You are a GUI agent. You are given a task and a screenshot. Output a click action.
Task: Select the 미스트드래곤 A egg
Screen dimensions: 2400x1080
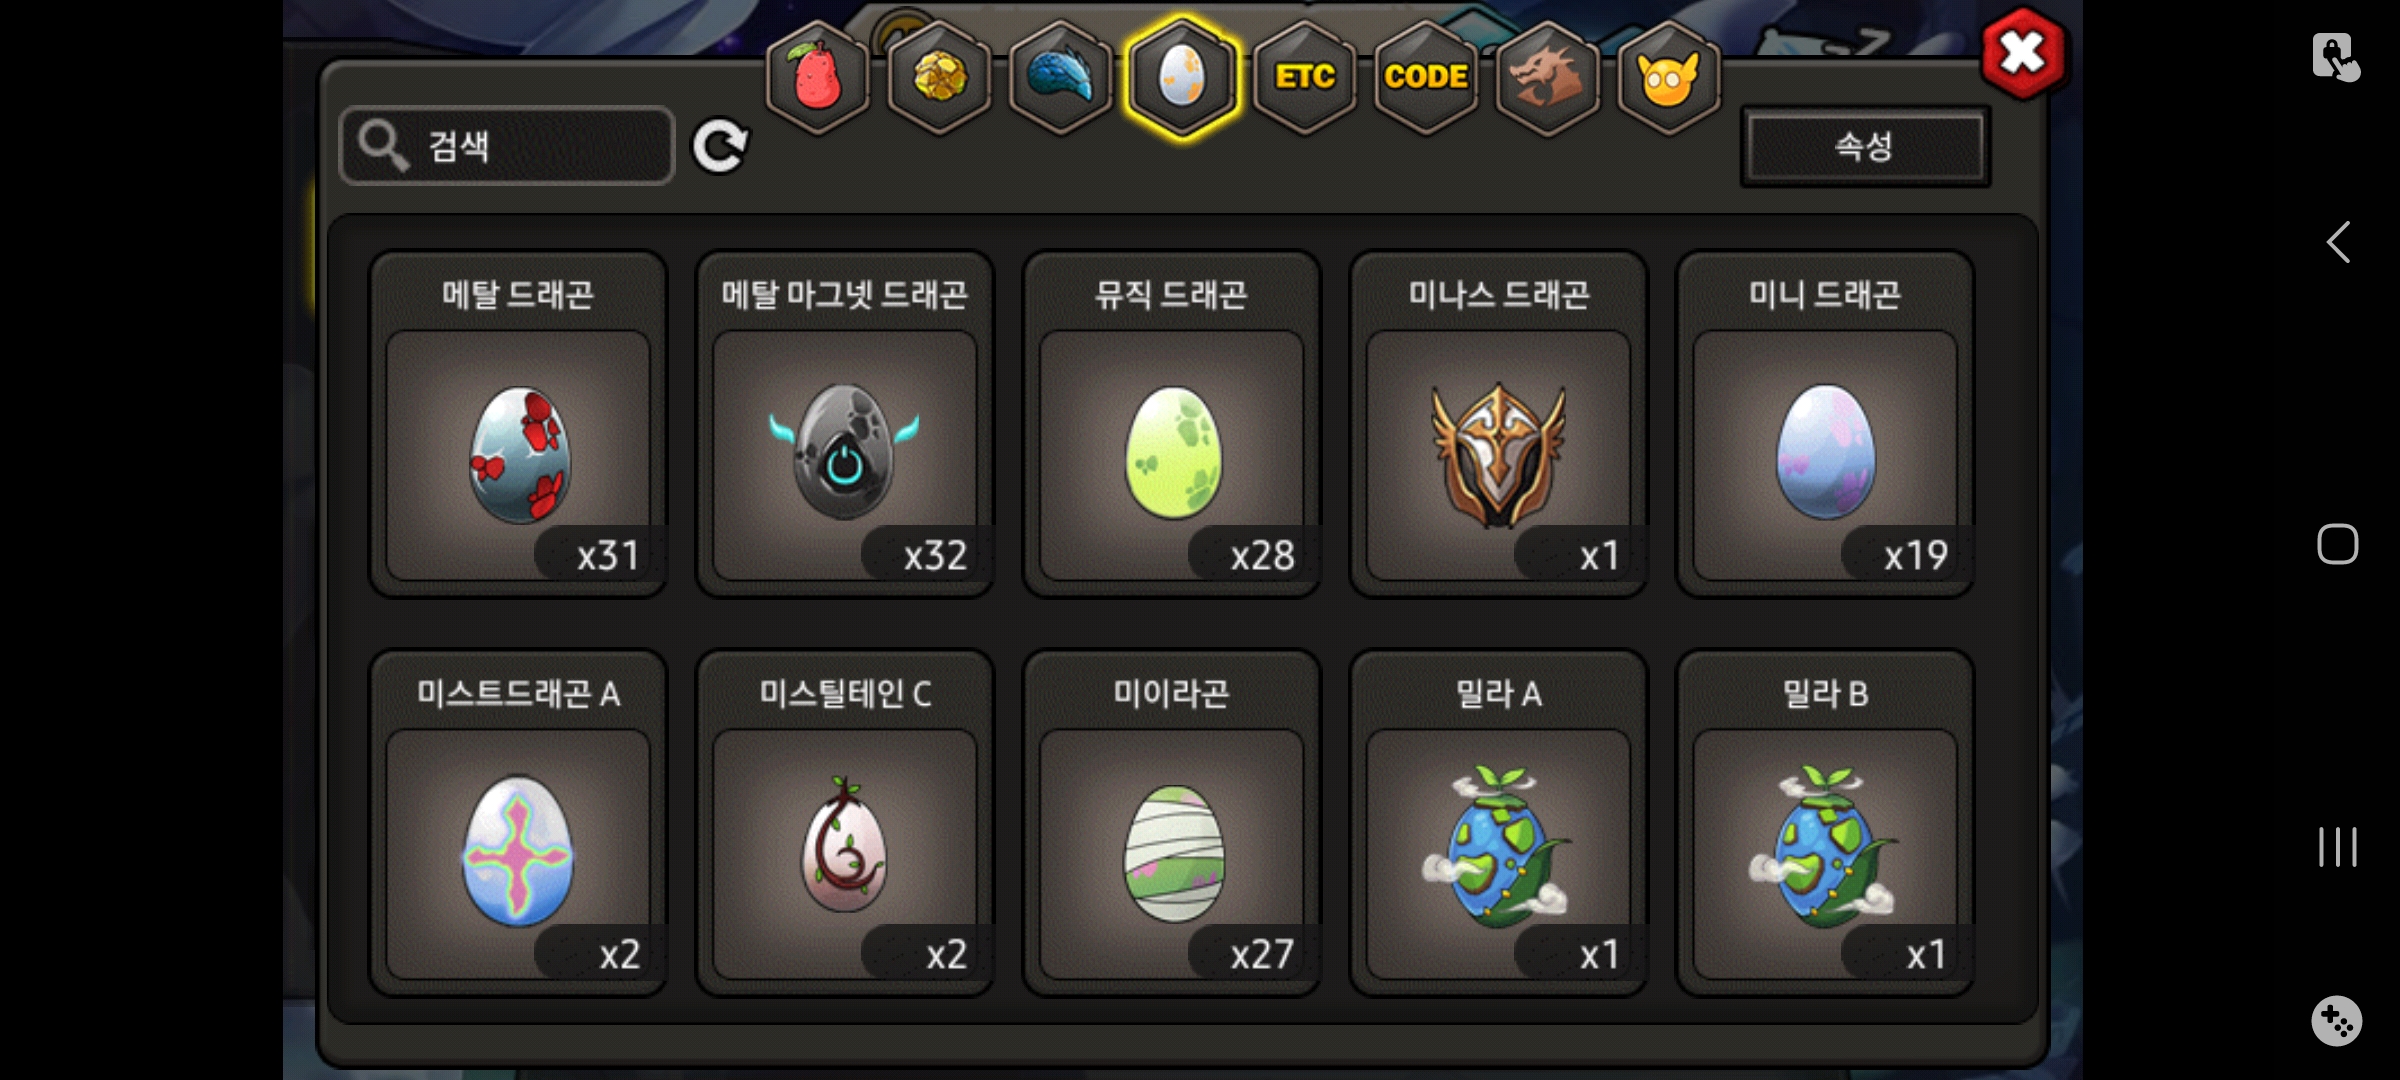tap(518, 823)
